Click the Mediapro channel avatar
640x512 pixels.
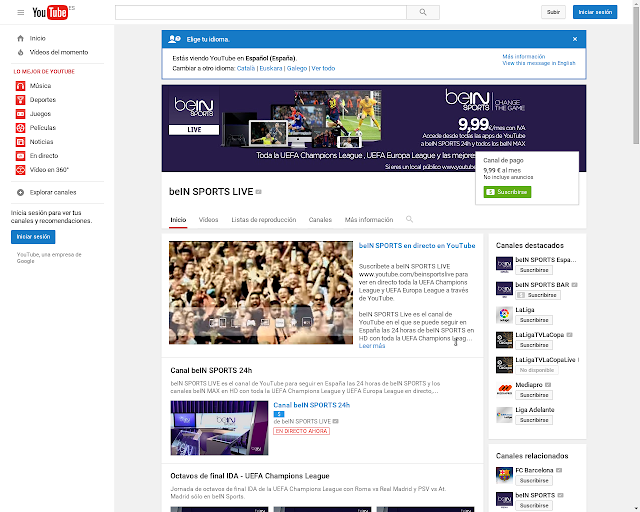[x=504, y=390]
